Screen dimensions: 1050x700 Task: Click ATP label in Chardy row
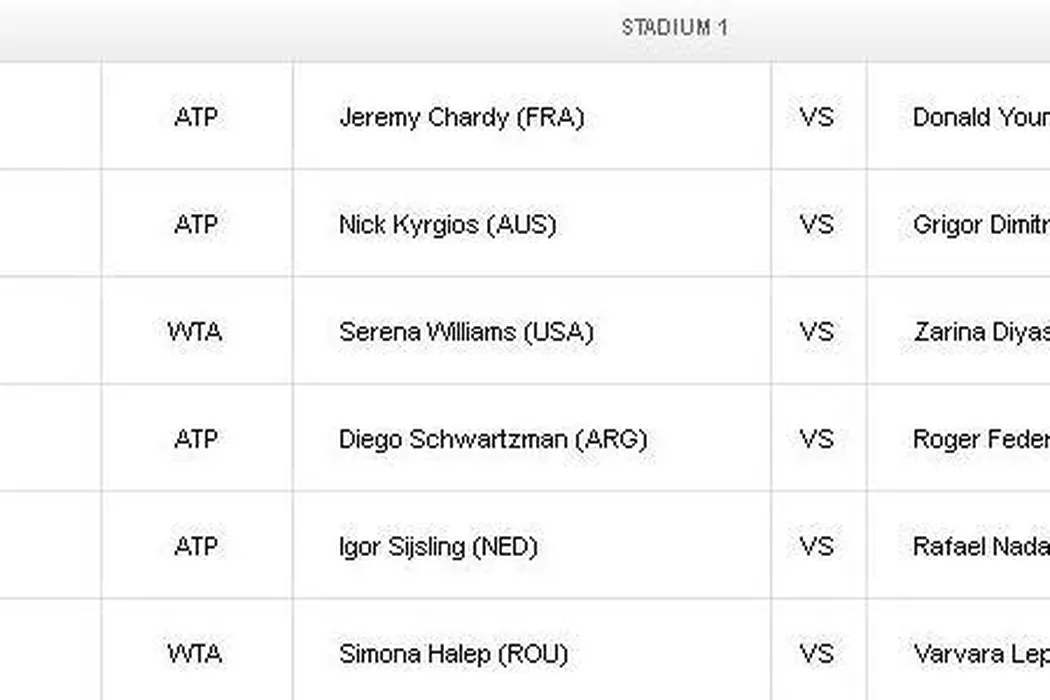pos(196,117)
